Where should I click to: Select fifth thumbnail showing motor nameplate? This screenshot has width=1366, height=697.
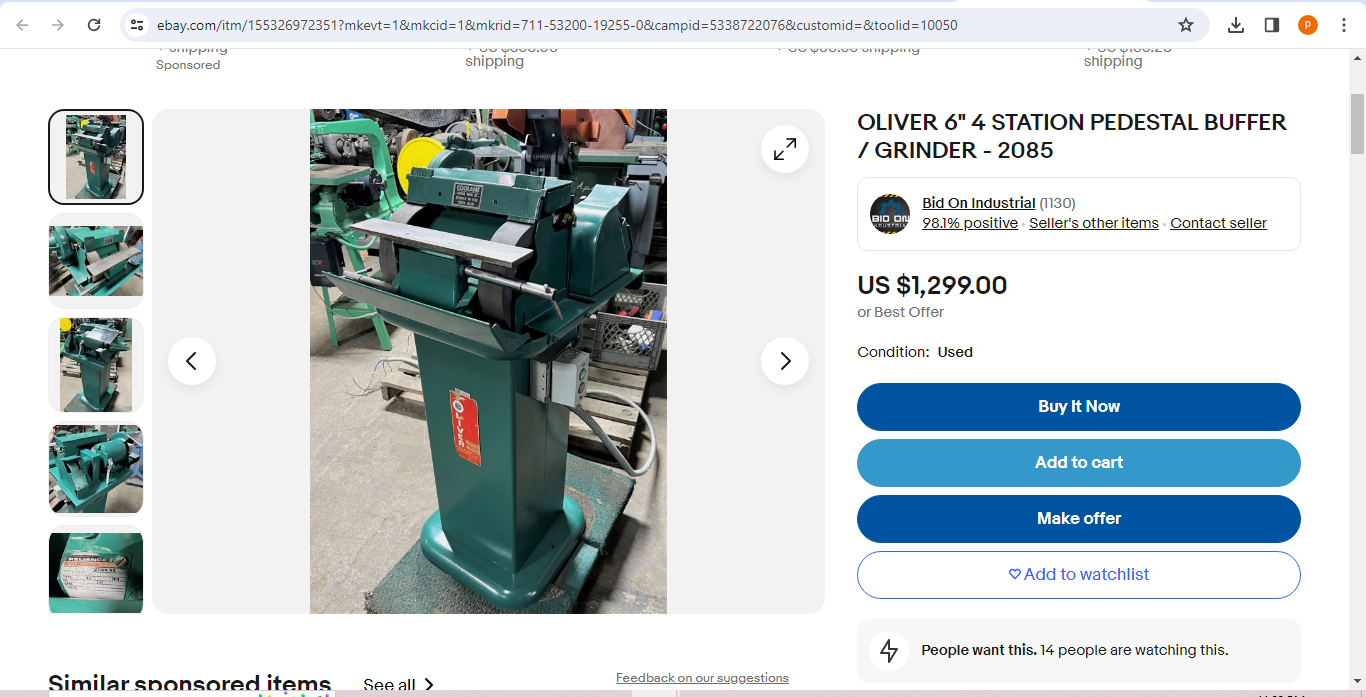point(96,570)
